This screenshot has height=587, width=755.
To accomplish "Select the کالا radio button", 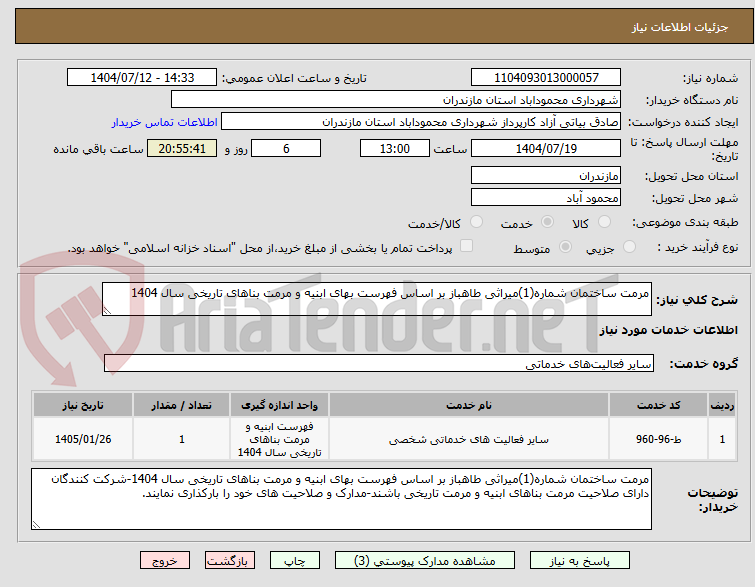I will click(x=604, y=222).
